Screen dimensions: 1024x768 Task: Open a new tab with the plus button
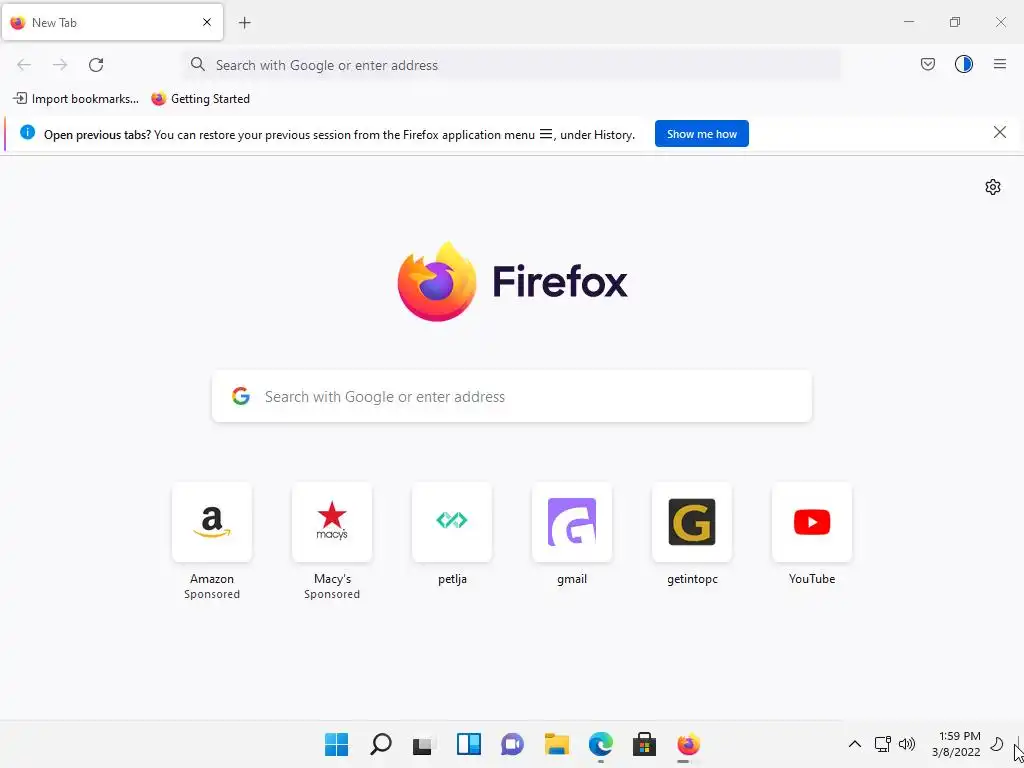click(x=244, y=23)
